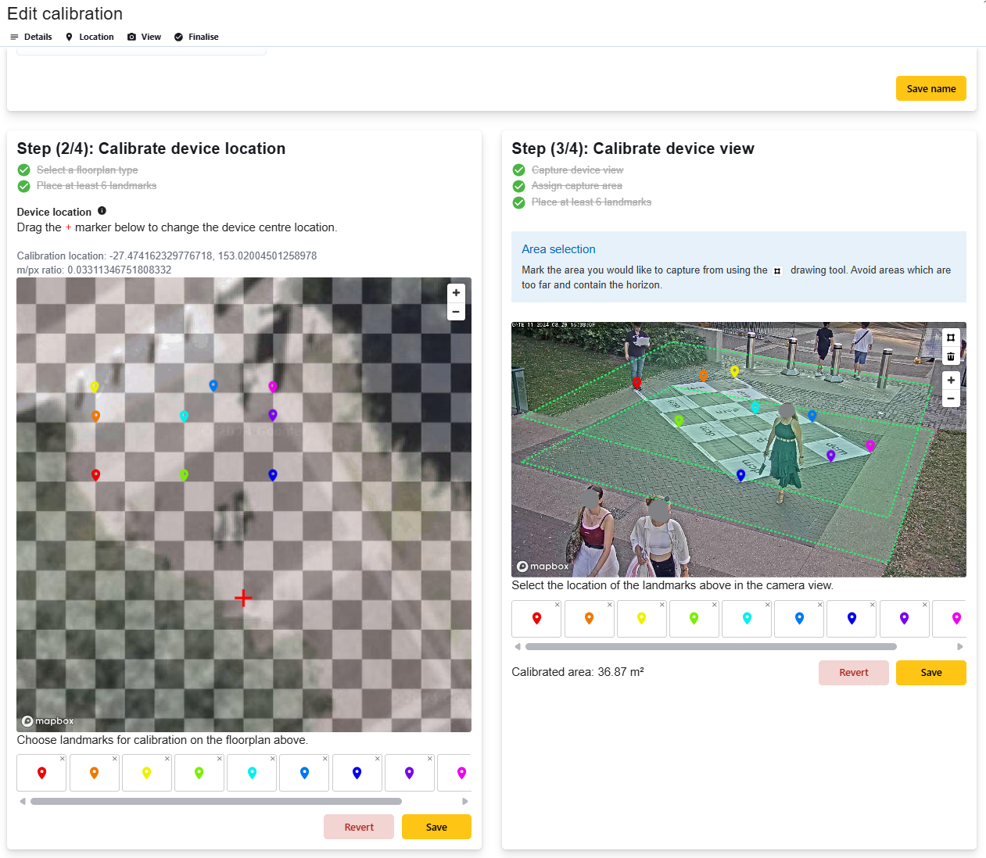Open the Location step tab
The height and width of the screenshot is (858, 986).
coord(89,37)
